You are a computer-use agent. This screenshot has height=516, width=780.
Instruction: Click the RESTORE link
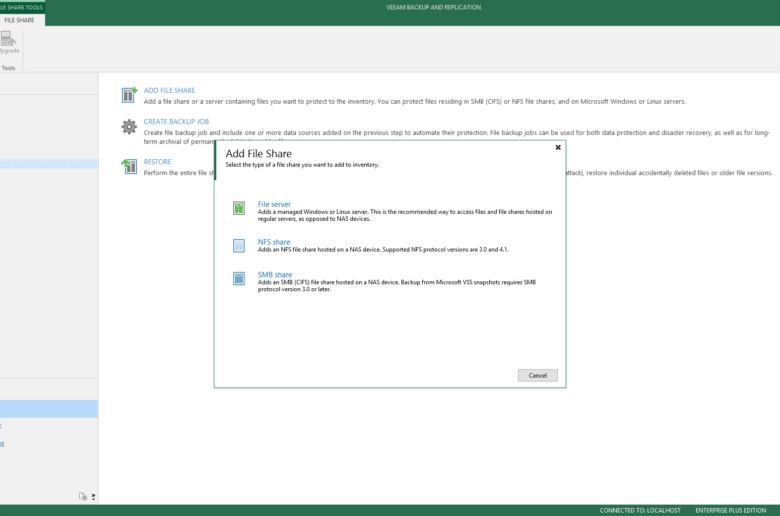[x=157, y=162]
